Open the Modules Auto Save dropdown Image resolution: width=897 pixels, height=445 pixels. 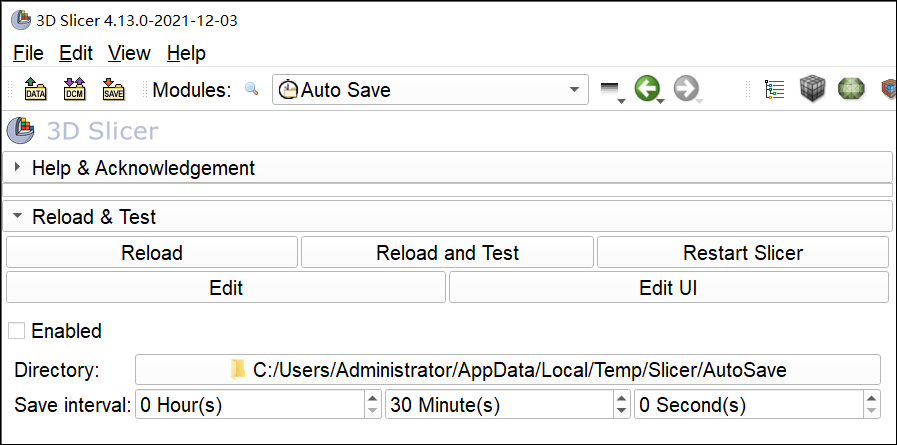pos(430,90)
